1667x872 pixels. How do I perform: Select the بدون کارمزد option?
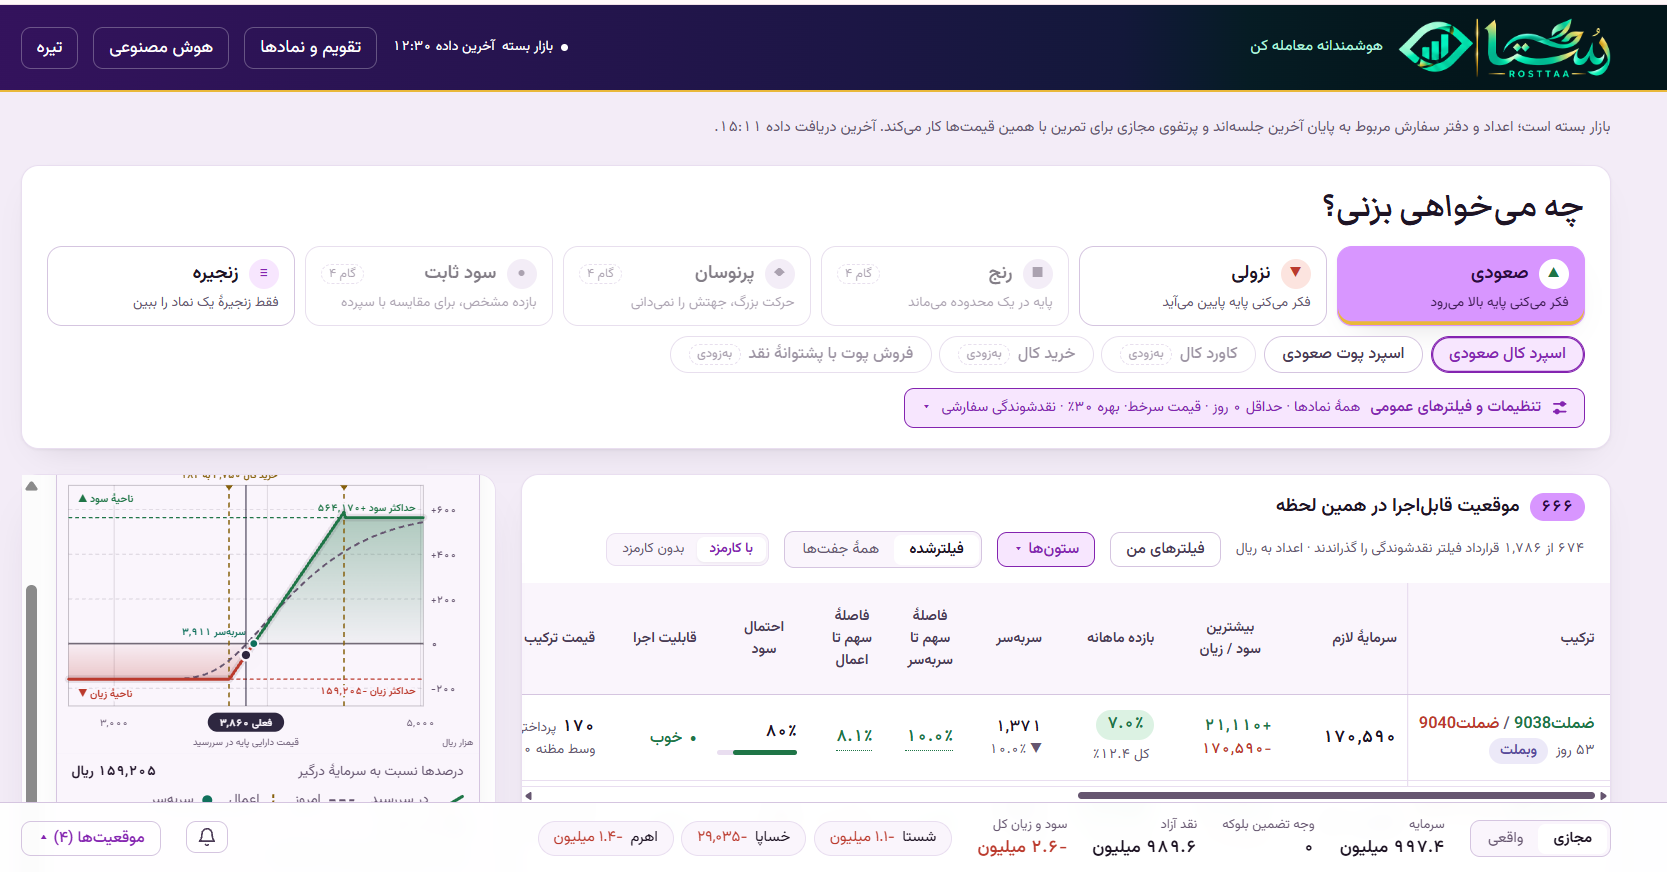653,548
